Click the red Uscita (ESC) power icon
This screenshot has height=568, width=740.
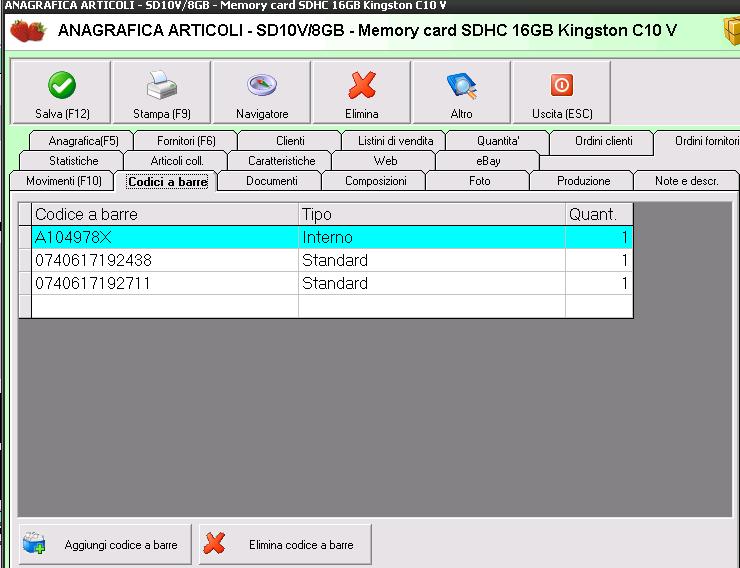click(562, 85)
